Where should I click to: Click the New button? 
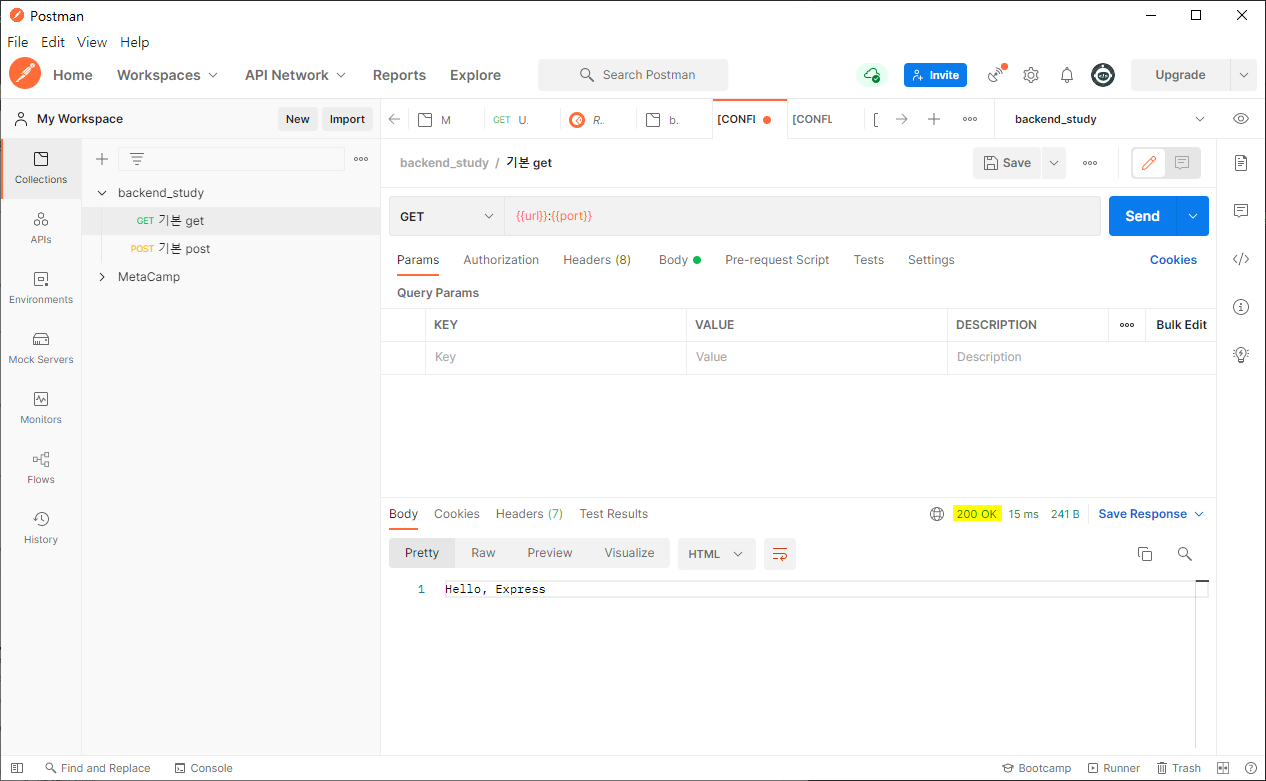click(297, 119)
